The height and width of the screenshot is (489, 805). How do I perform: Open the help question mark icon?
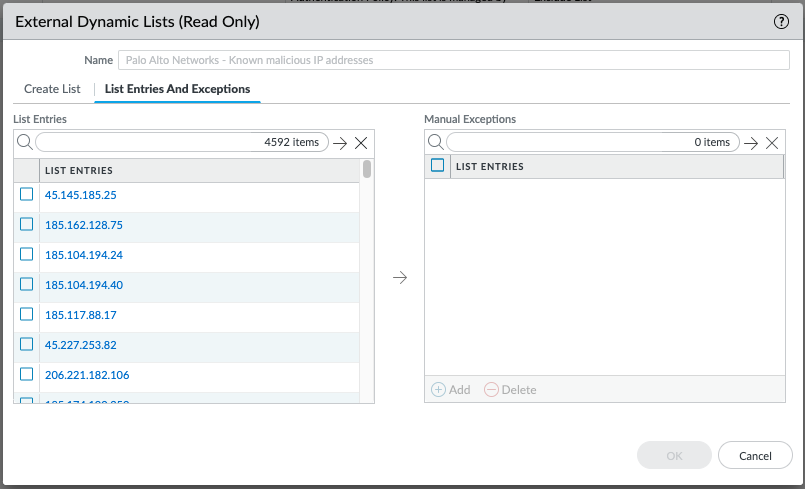click(x=782, y=21)
